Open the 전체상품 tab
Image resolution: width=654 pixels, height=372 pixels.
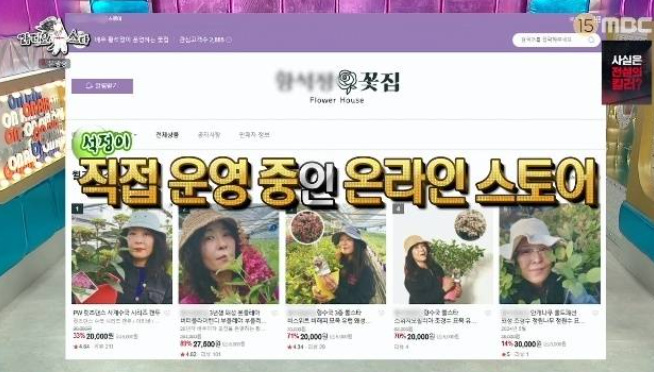pyautogui.click(x=167, y=135)
